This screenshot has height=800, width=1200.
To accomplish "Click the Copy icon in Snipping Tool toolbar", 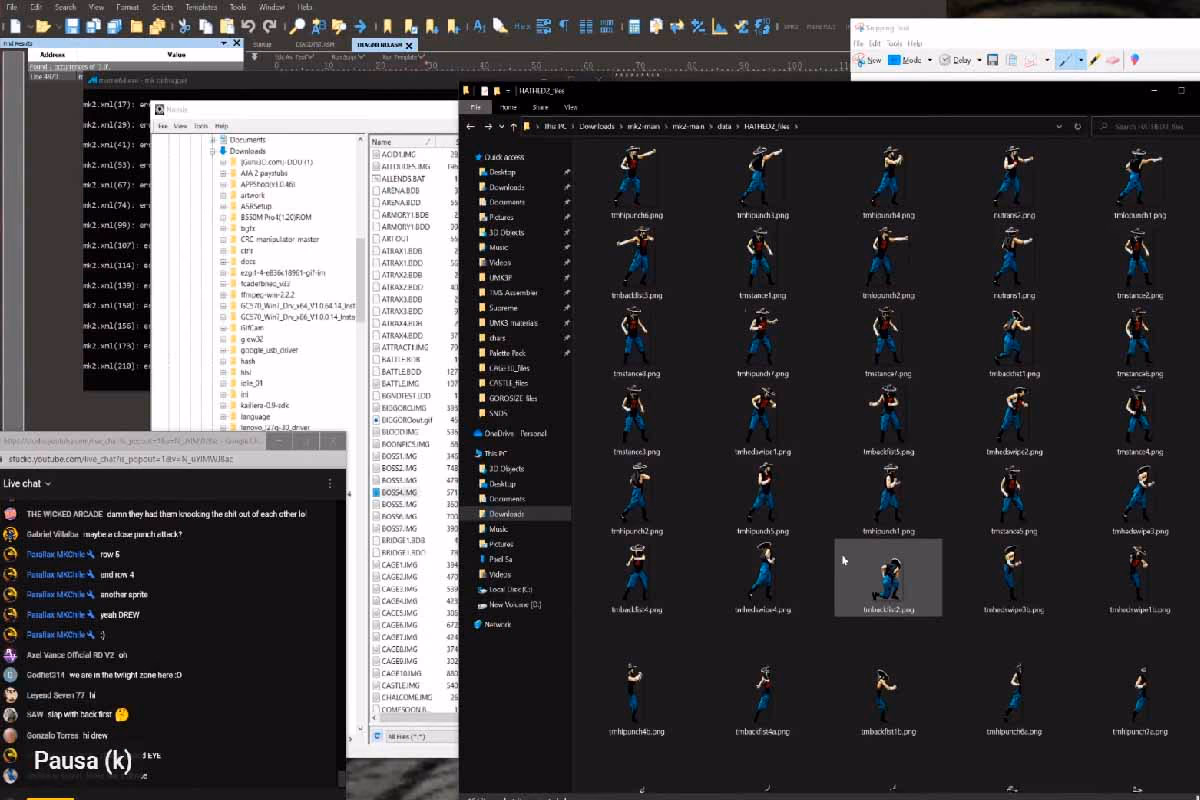I will (1011, 59).
